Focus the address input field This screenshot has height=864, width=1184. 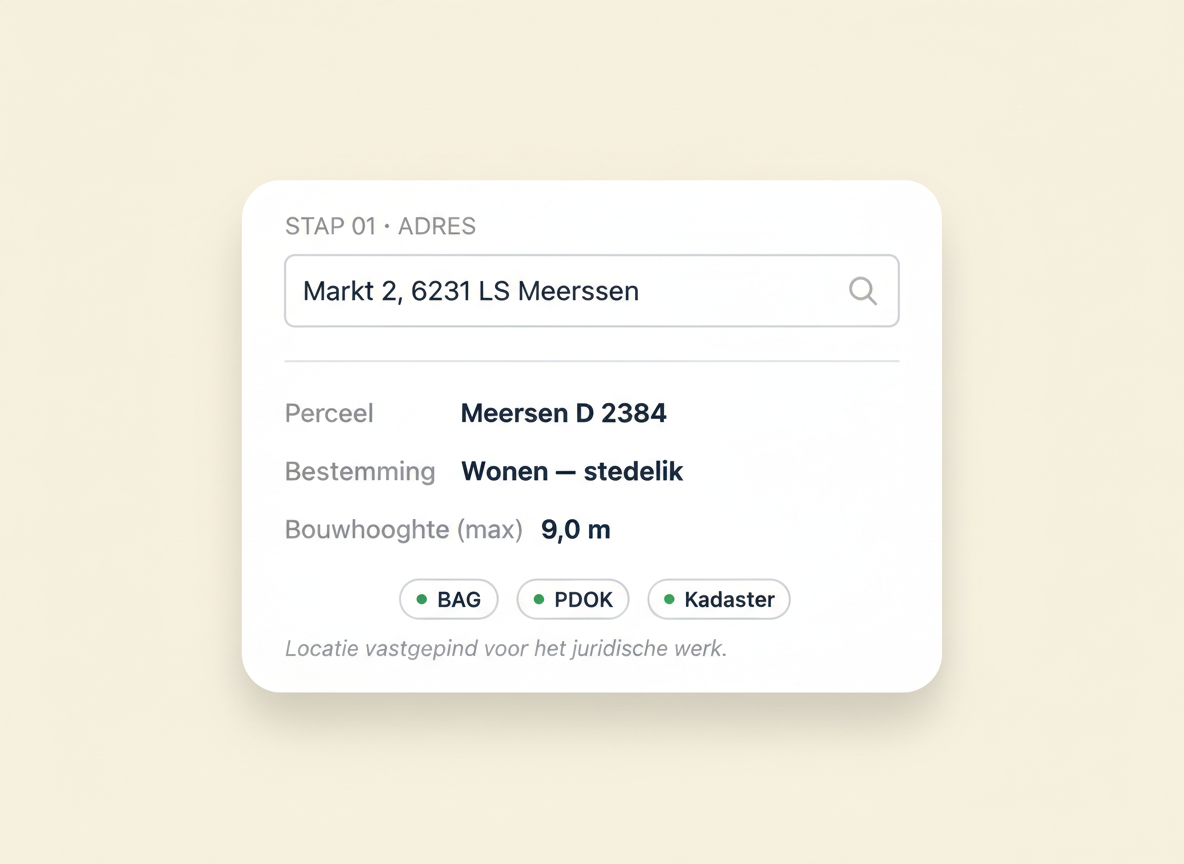[591, 291]
